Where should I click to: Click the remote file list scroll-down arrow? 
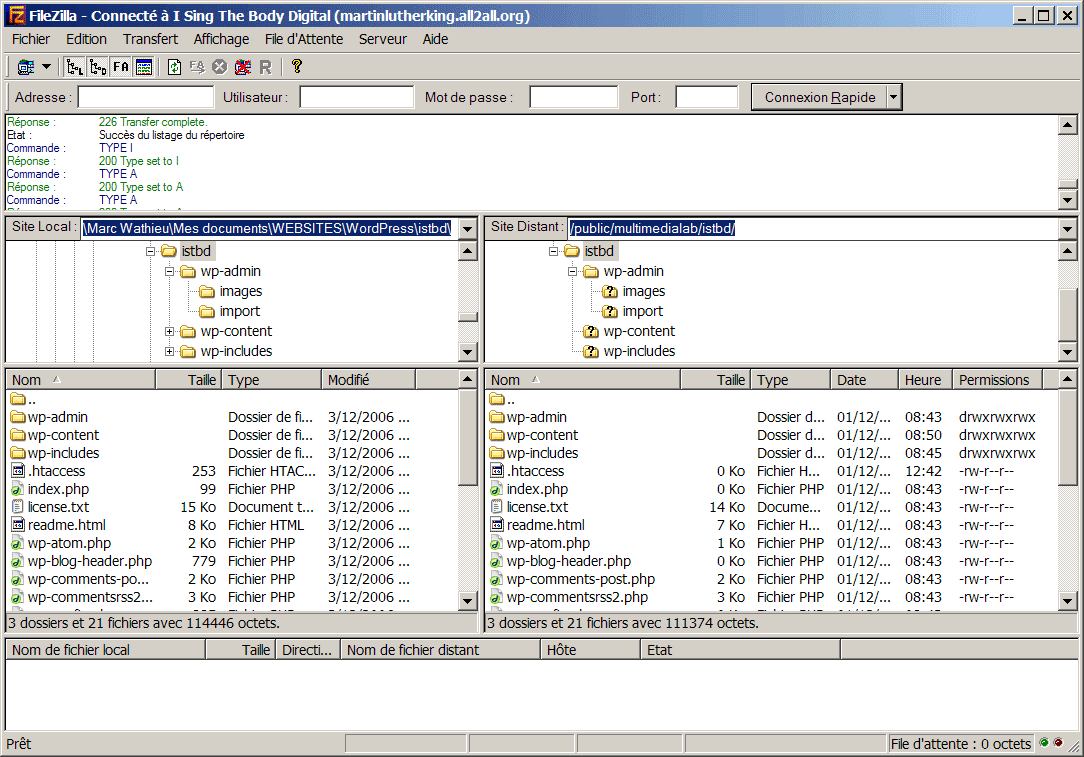1067,601
